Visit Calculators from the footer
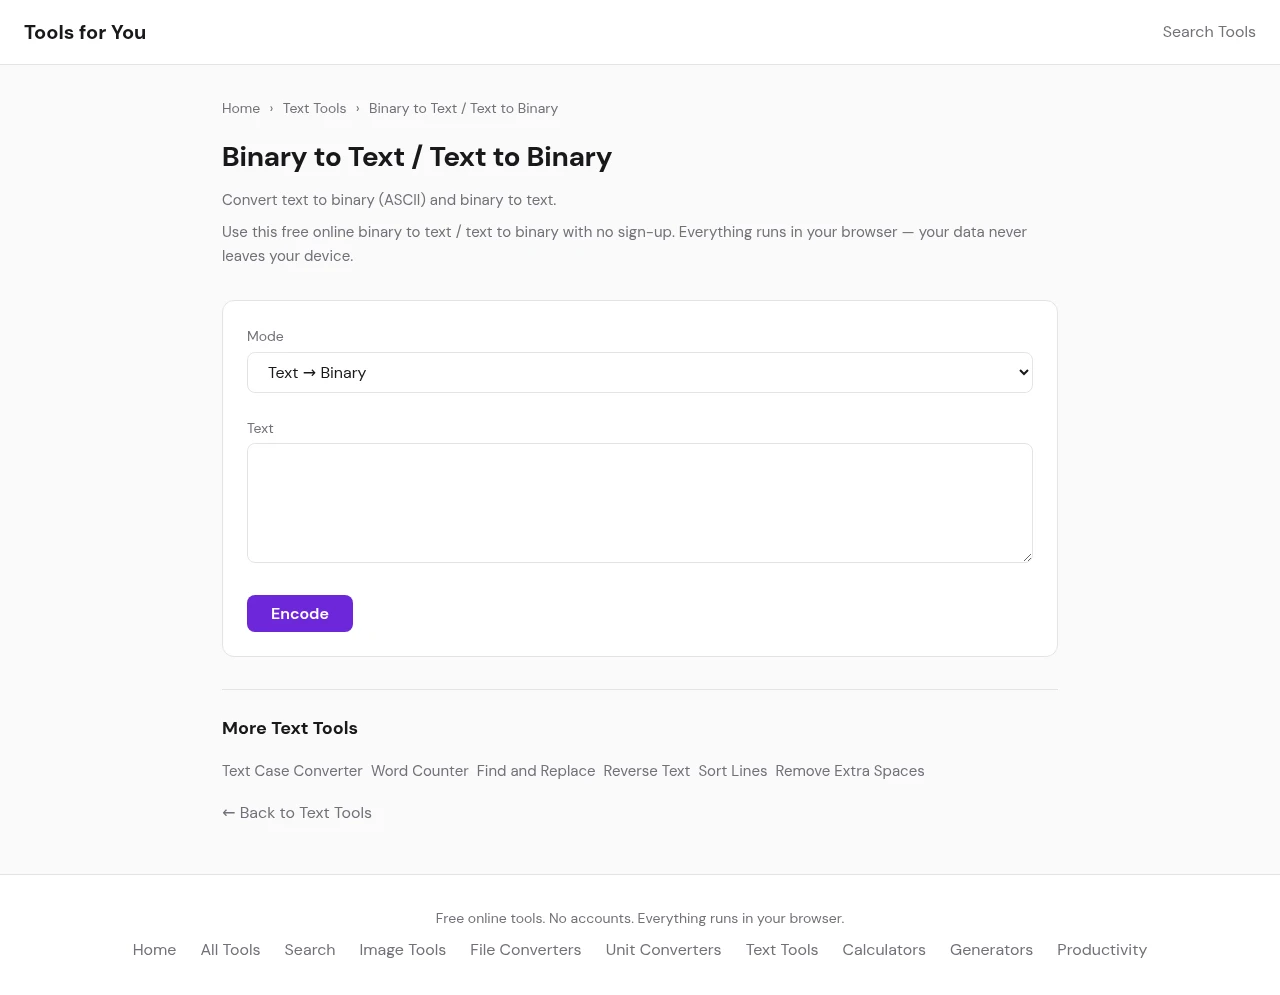Screen dimensions: 1280x995 point(883,950)
